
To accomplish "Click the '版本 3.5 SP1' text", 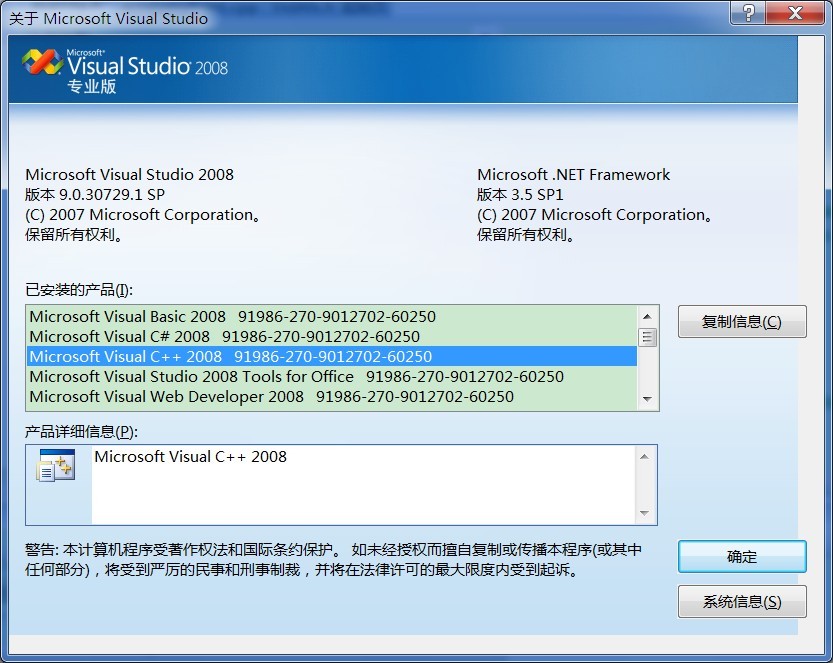I will pyautogui.click(x=520, y=194).
